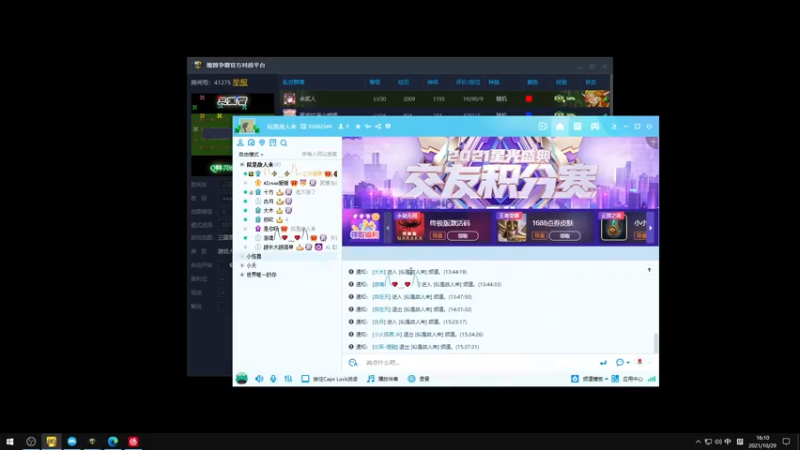This screenshot has height=450, width=800.
Task: Toggle the second settings checkbox in platform window
Action: click(x=221, y=279)
